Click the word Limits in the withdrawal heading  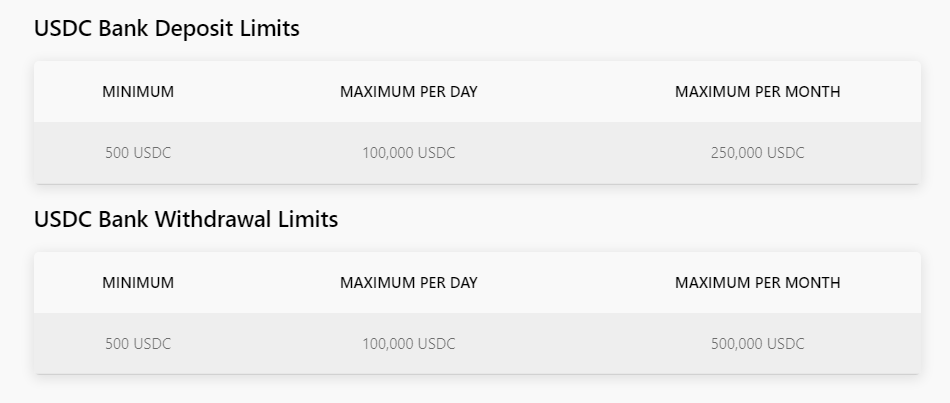pyautogui.click(x=308, y=219)
